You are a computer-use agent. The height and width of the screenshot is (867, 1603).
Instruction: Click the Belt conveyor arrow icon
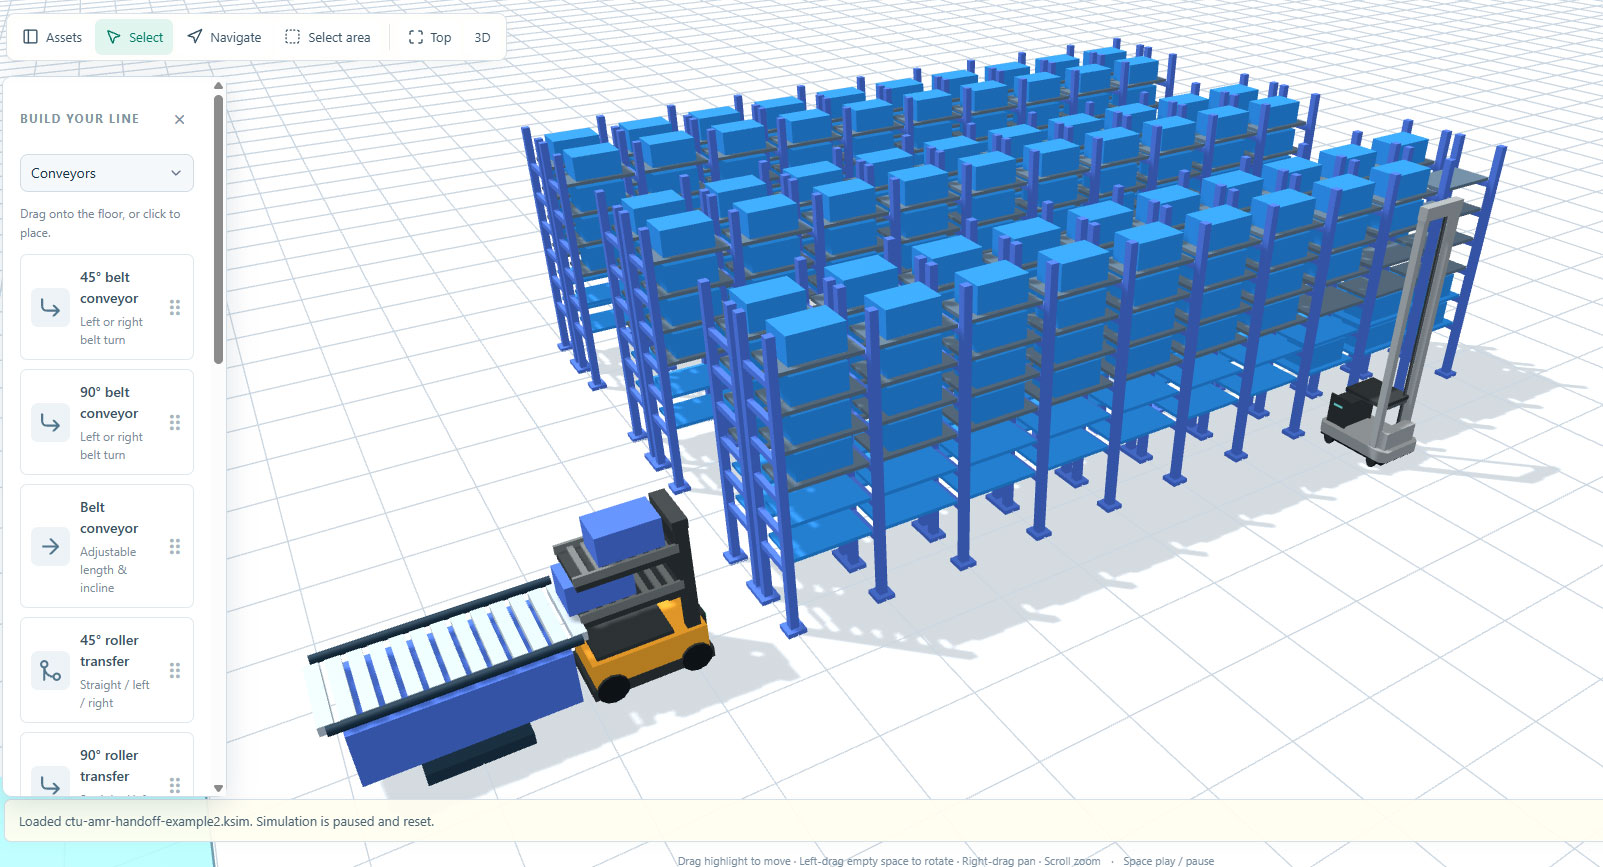pyautogui.click(x=50, y=546)
